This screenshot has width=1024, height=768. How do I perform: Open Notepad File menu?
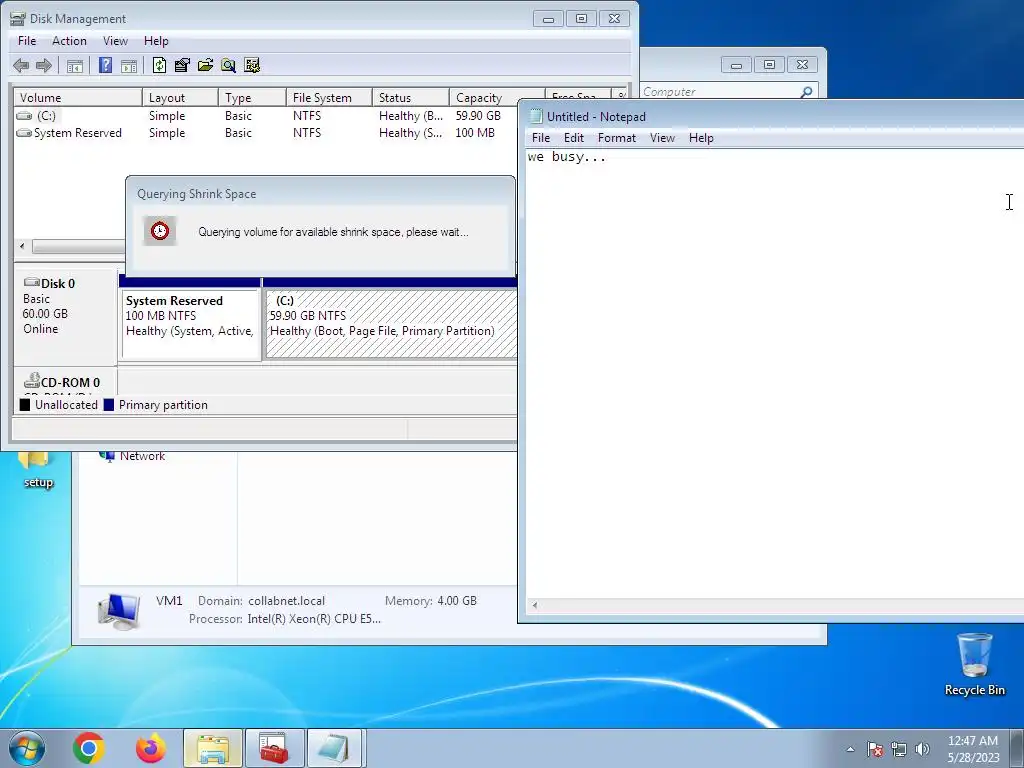tap(541, 138)
